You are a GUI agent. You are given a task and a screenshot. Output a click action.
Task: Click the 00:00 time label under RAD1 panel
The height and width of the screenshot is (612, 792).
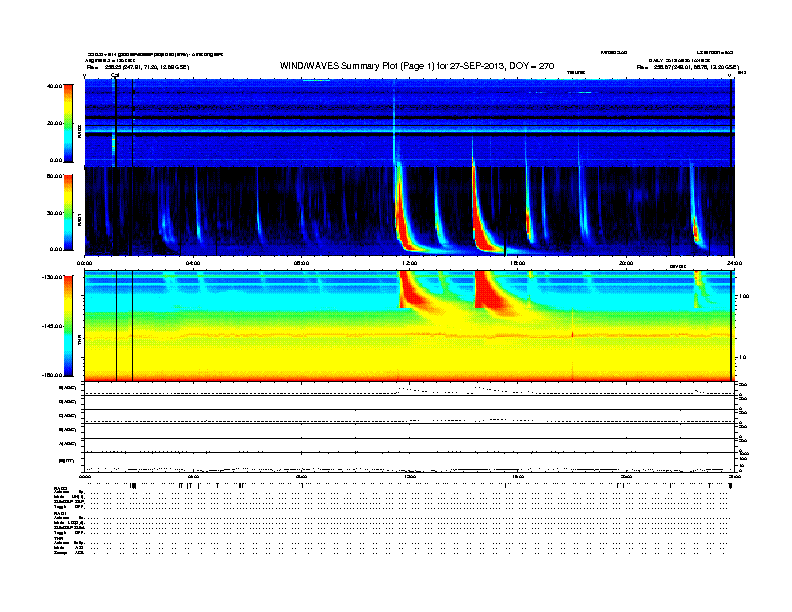pos(84,263)
